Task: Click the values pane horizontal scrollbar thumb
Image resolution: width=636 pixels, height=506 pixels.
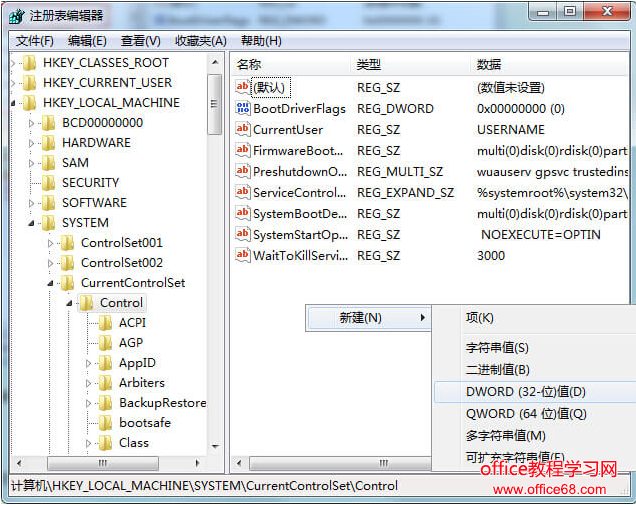Action: 340,463
